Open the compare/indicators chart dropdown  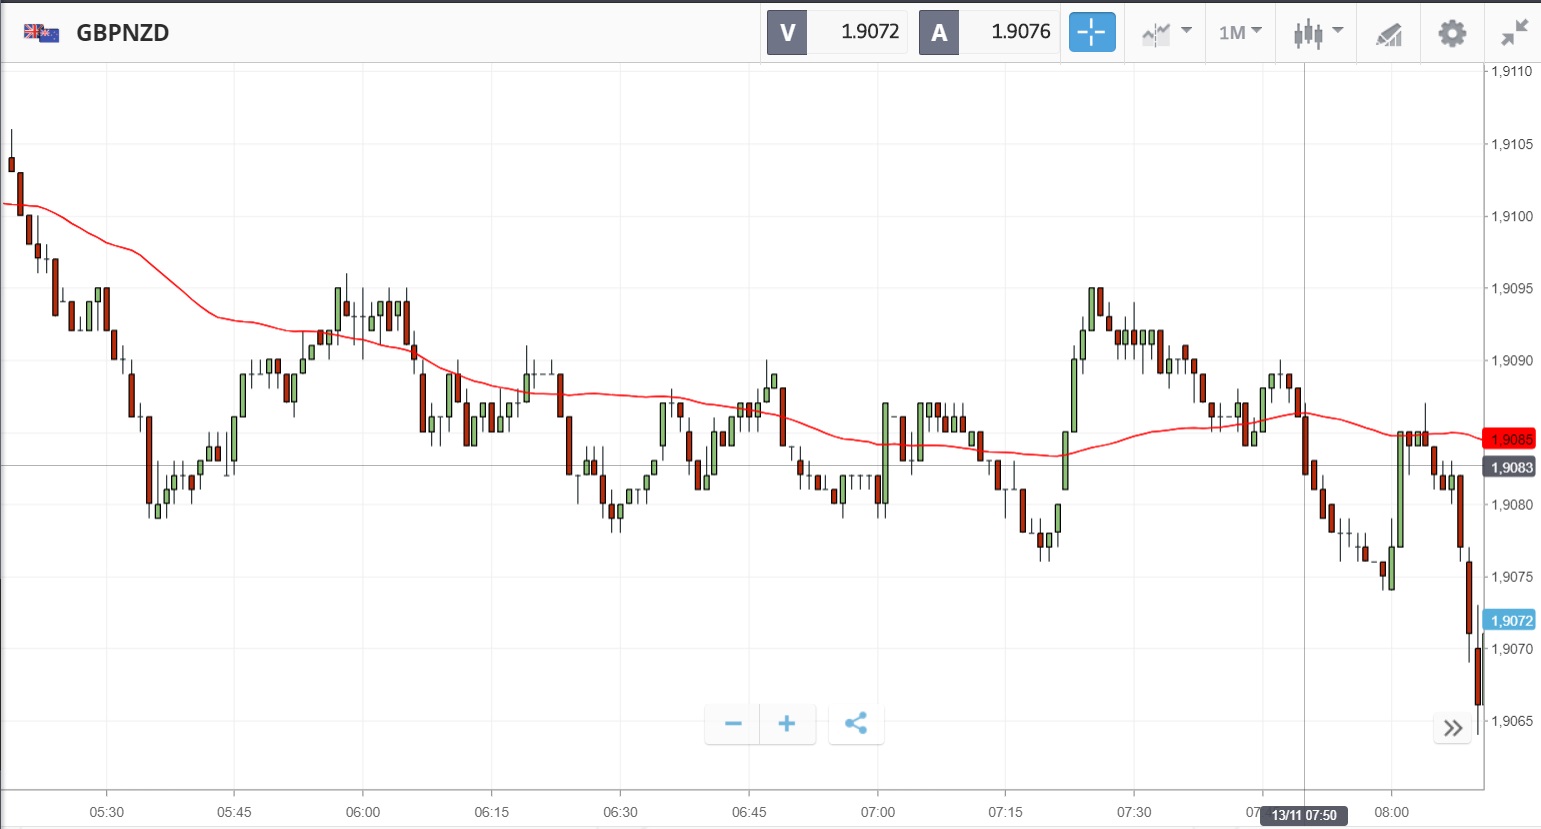1166,33
